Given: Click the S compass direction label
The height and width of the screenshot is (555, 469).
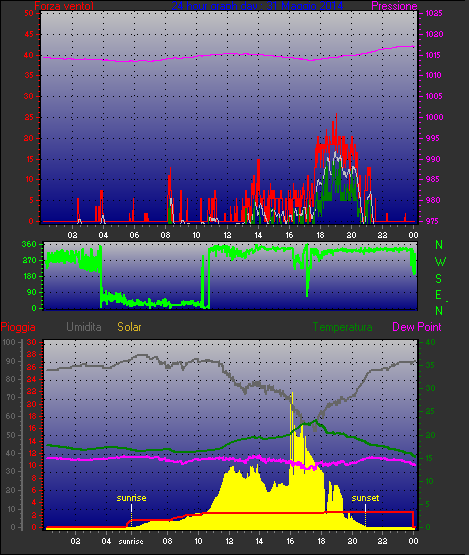Looking at the screenshot, I should [x=438, y=279].
